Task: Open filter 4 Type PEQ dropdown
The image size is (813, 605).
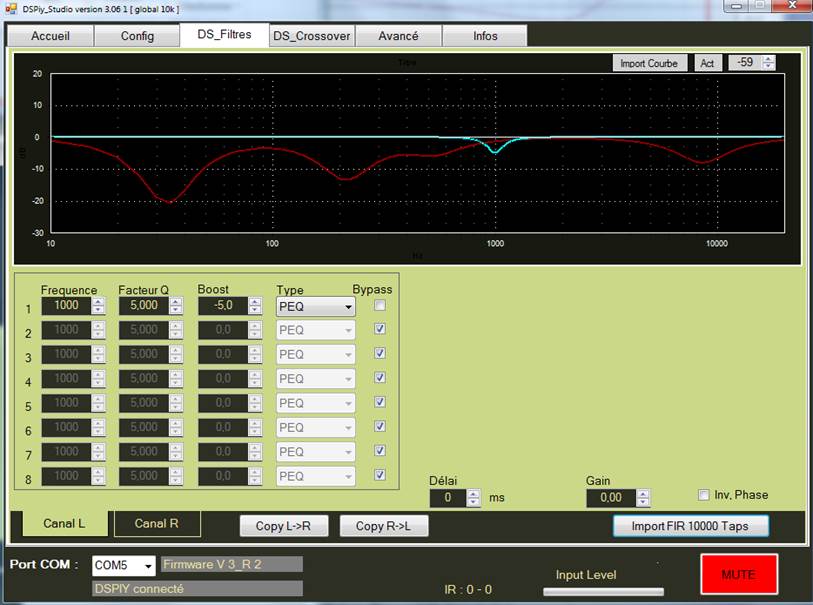Action: click(x=316, y=379)
